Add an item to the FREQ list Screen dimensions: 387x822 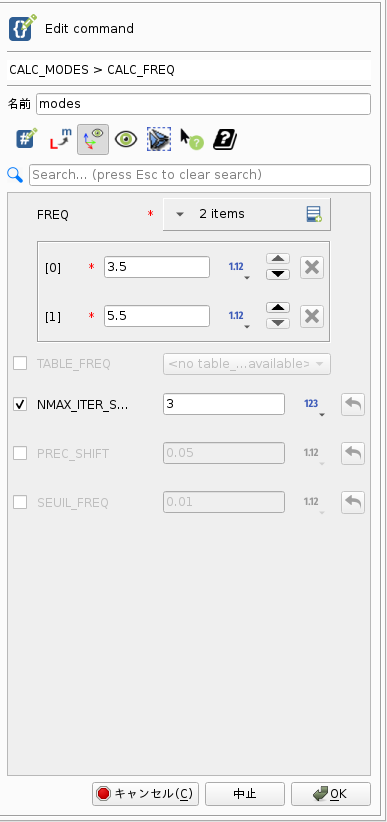[314, 214]
